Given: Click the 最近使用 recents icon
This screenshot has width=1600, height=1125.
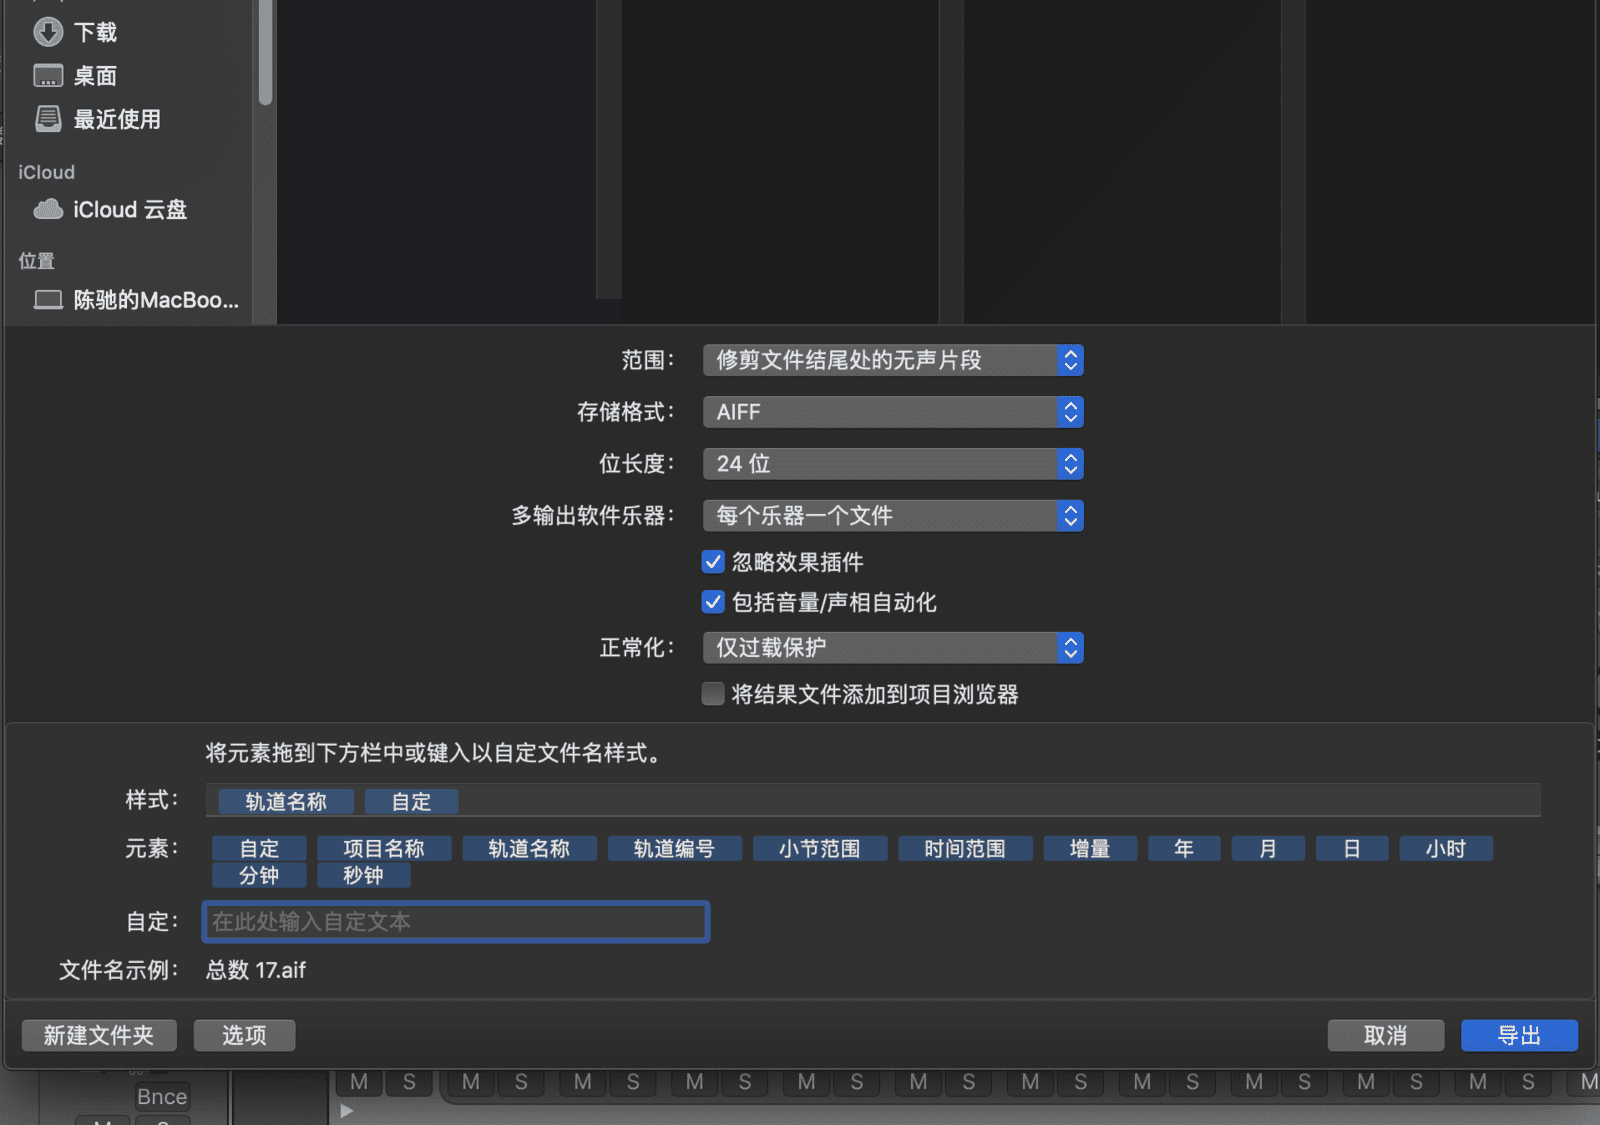Looking at the screenshot, I should point(48,119).
